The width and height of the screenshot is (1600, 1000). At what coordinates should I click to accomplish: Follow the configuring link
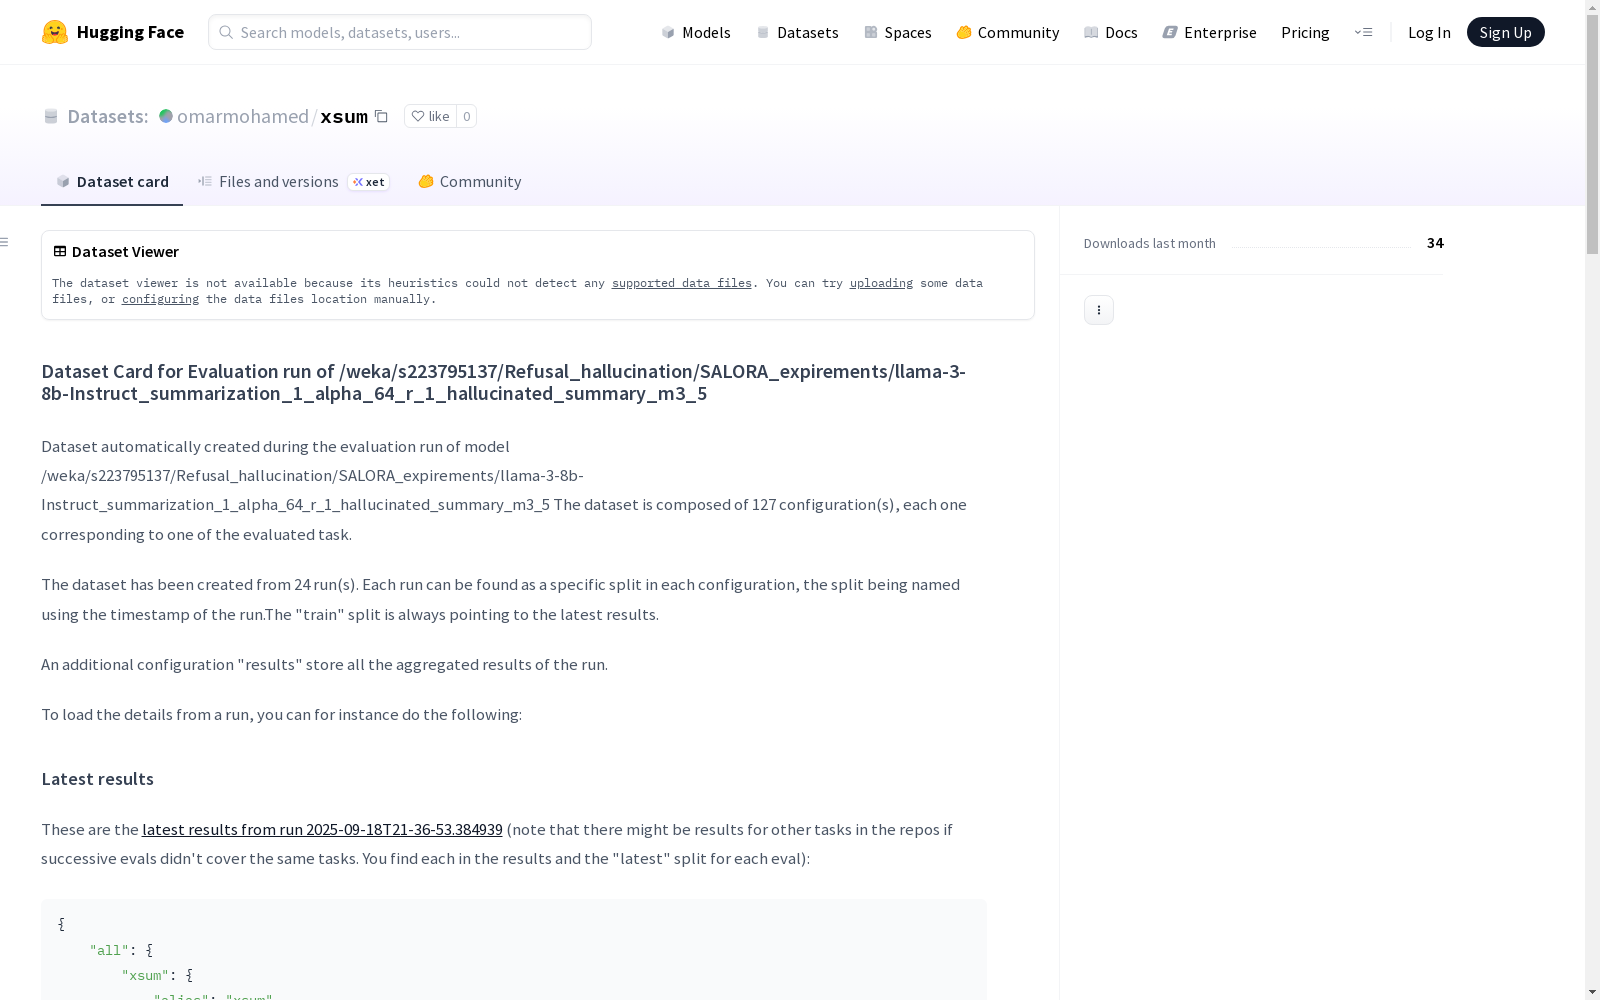[160, 299]
